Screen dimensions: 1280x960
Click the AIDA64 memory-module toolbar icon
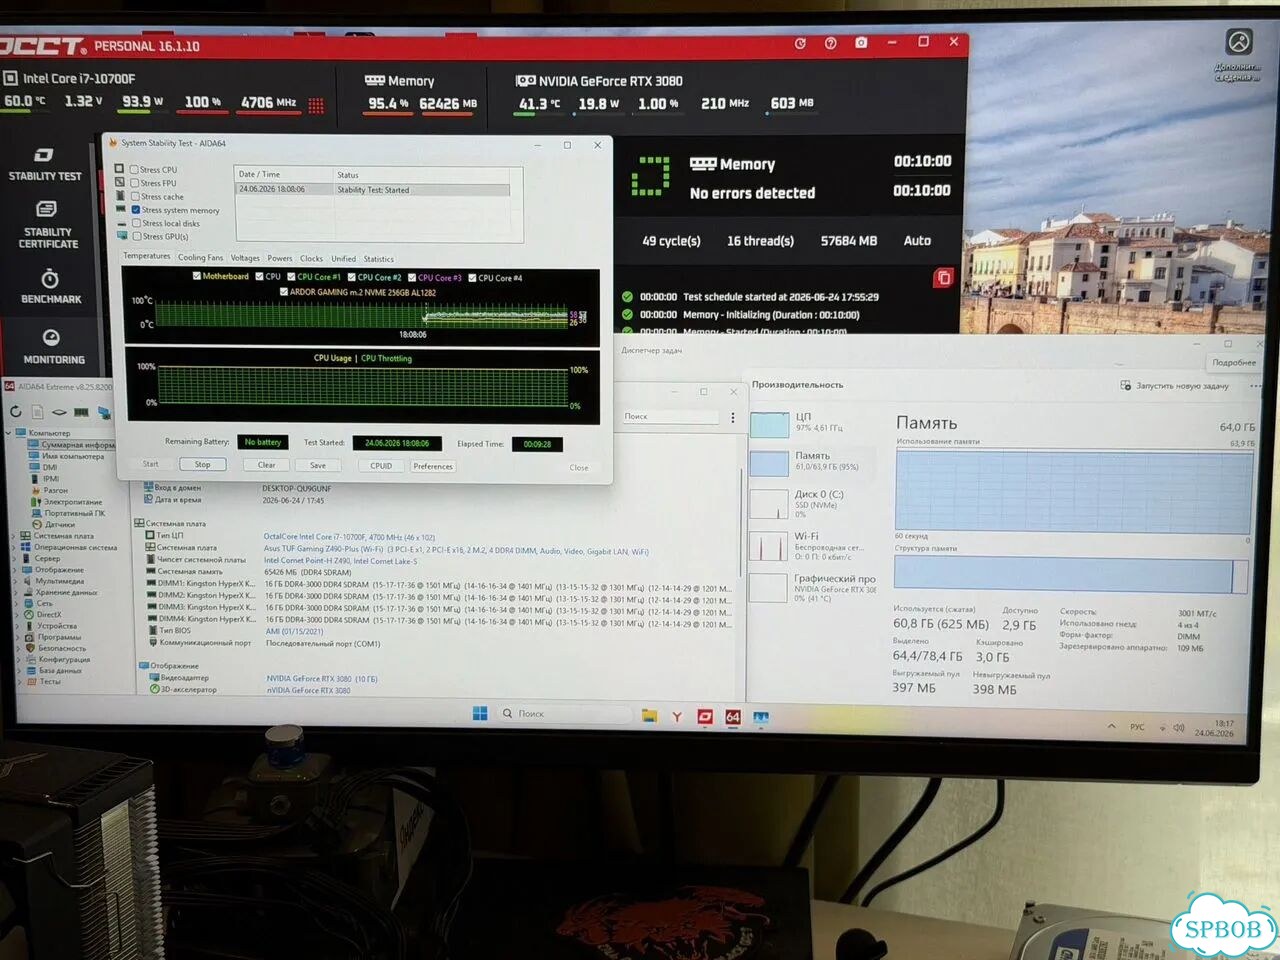coord(81,412)
